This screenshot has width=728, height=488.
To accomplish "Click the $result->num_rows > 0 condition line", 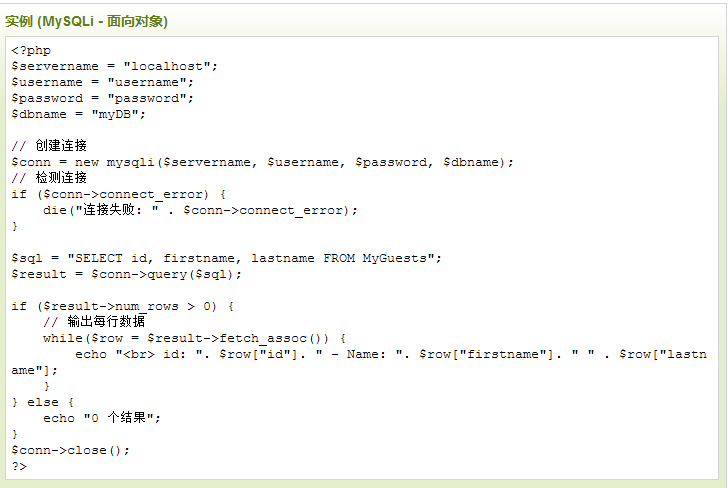I will point(123,306).
